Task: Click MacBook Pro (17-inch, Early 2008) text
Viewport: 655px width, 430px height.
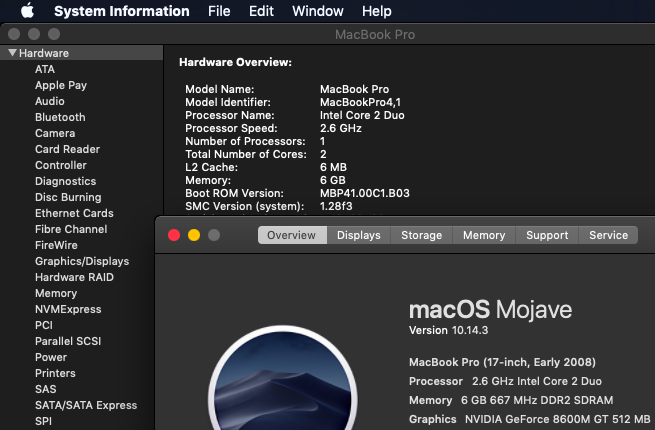Action: click(502, 362)
